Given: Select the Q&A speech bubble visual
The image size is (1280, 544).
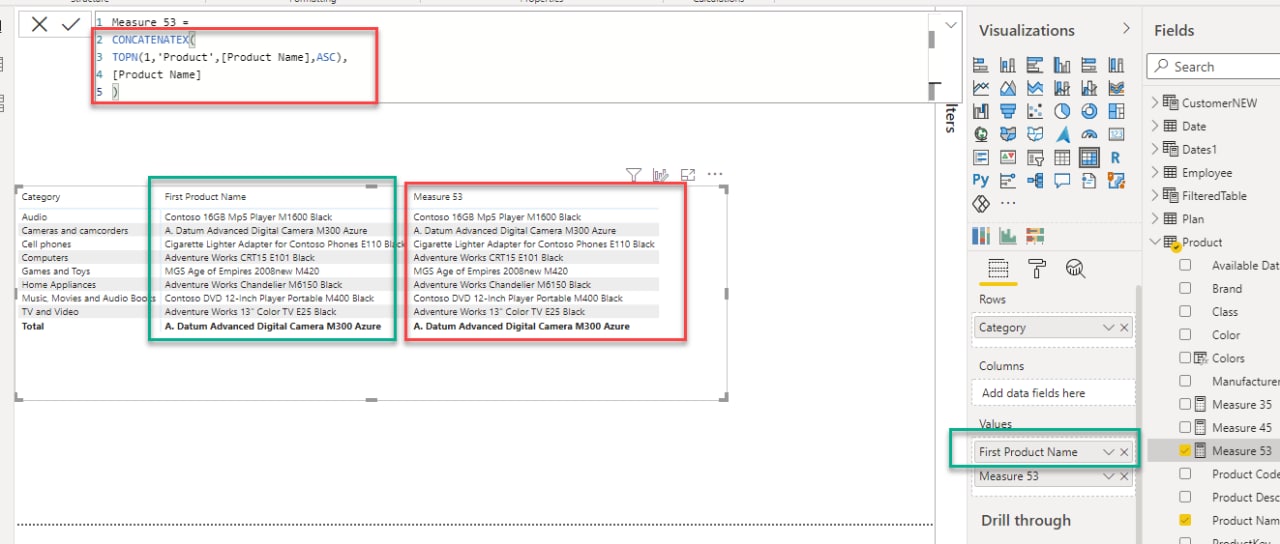Looking at the screenshot, I should [x=1062, y=180].
